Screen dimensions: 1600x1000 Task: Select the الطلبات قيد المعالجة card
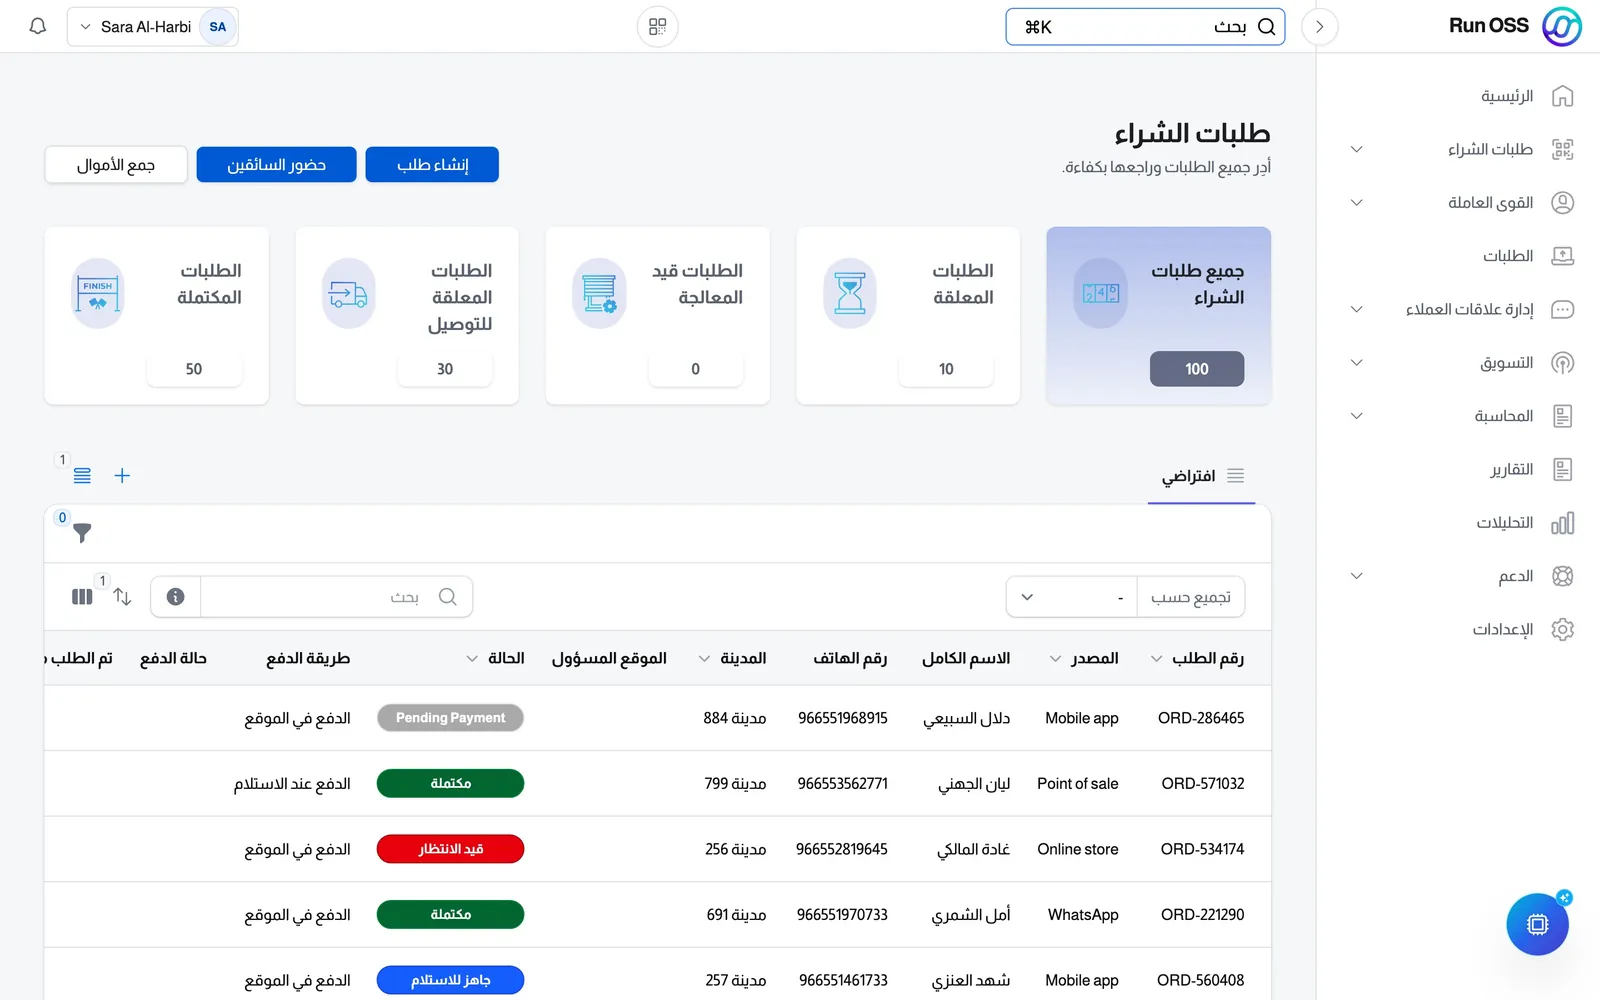click(x=657, y=315)
